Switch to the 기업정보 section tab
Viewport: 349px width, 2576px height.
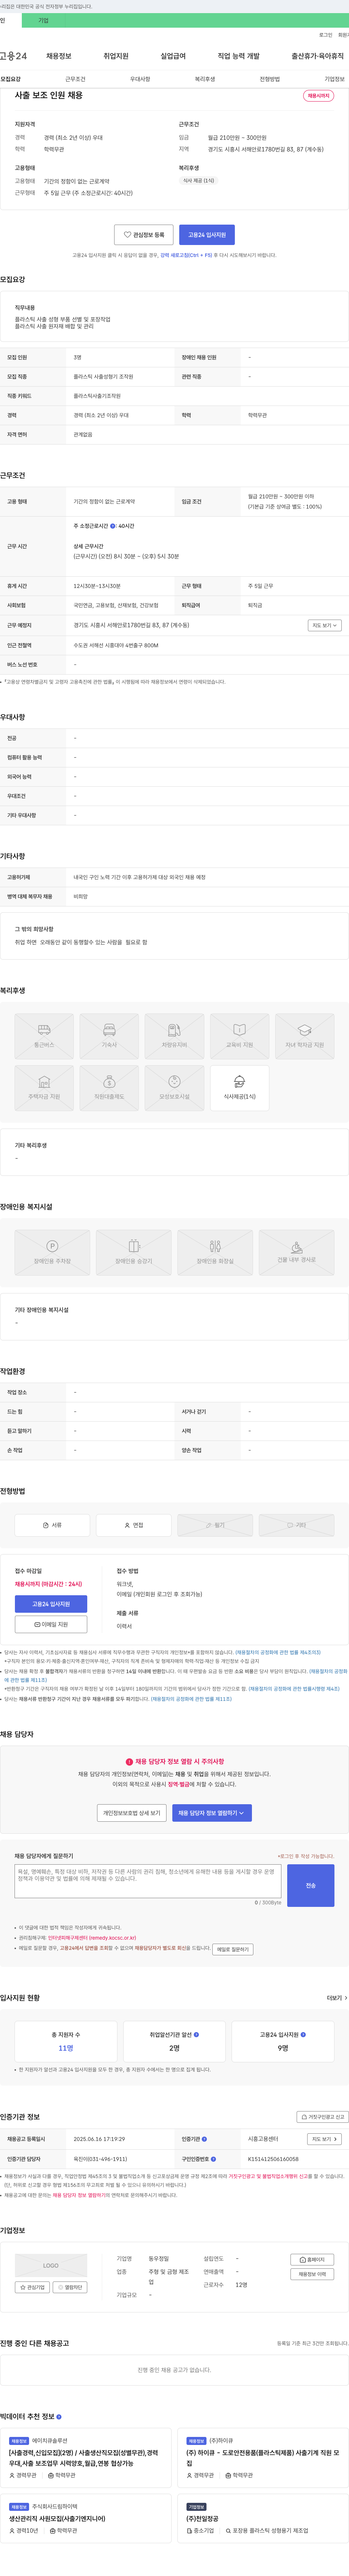[x=334, y=79]
